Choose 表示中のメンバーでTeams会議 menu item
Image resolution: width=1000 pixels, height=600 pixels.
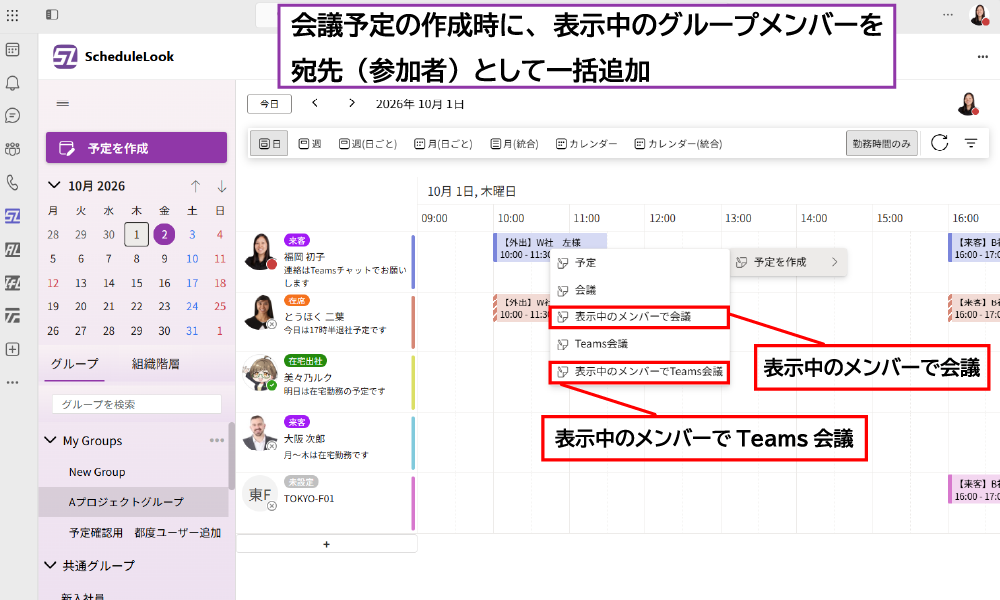(x=638, y=372)
